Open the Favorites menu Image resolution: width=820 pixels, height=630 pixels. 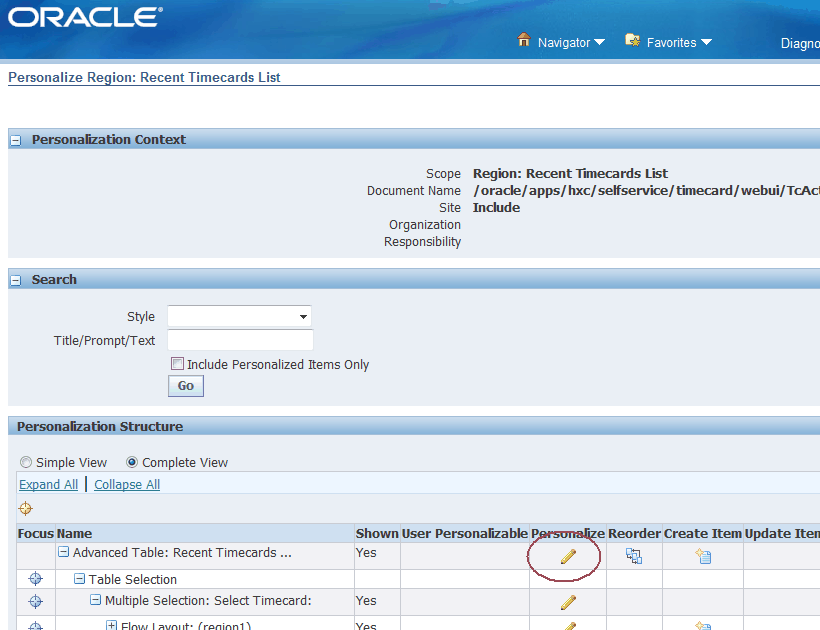click(x=671, y=43)
